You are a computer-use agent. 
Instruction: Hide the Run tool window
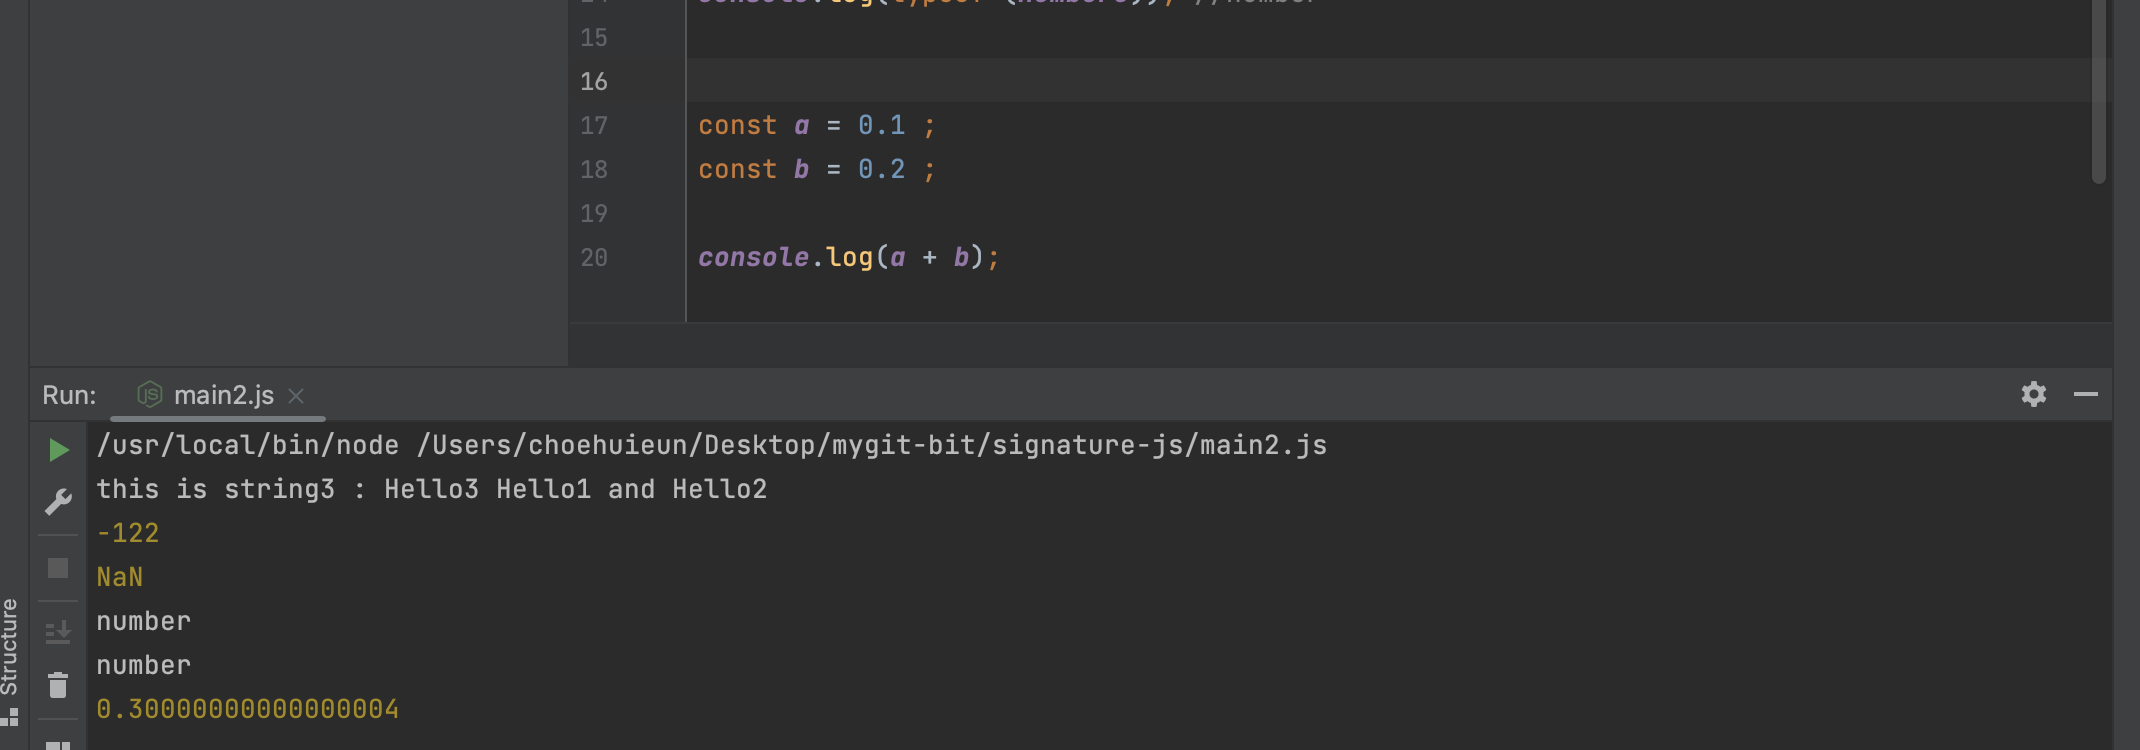[2086, 394]
